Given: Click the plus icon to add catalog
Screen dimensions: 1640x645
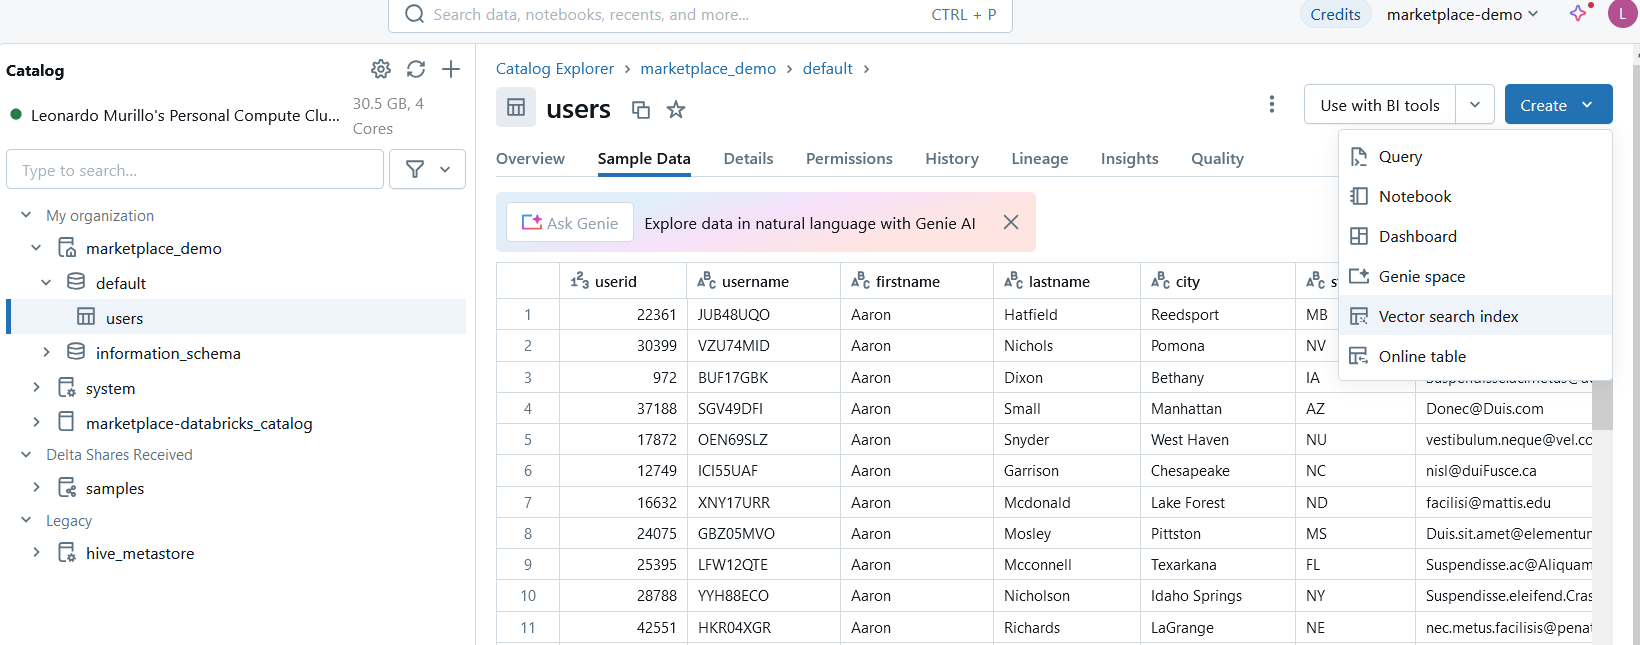Looking at the screenshot, I should pos(451,69).
